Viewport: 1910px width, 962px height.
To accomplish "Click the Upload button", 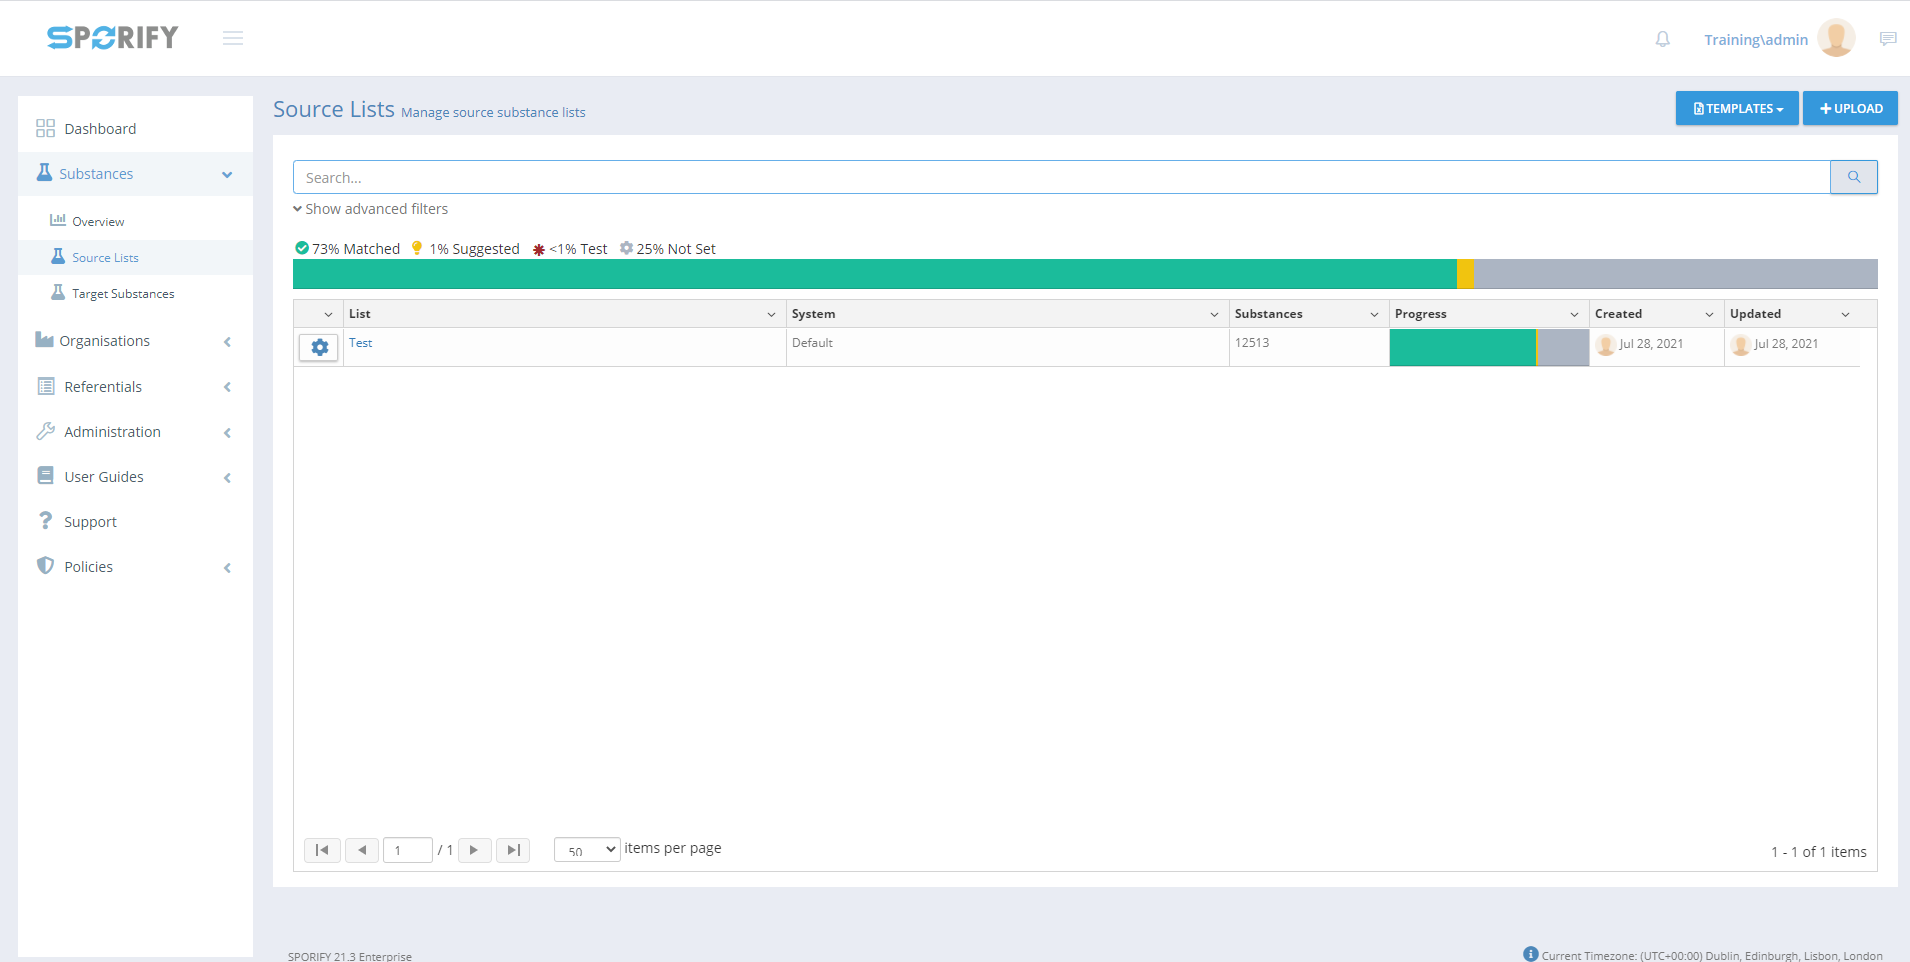I will (x=1849, y=108).
